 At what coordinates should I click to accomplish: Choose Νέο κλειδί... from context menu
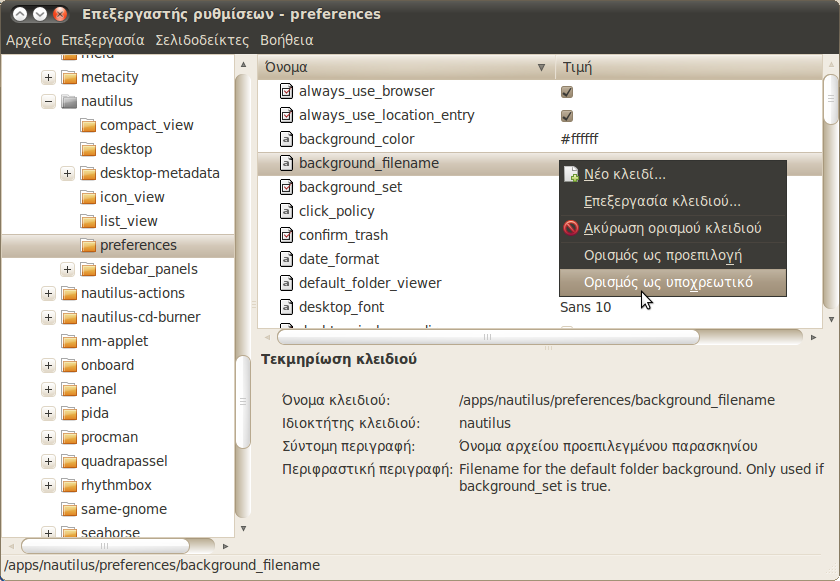pos(673,175)
